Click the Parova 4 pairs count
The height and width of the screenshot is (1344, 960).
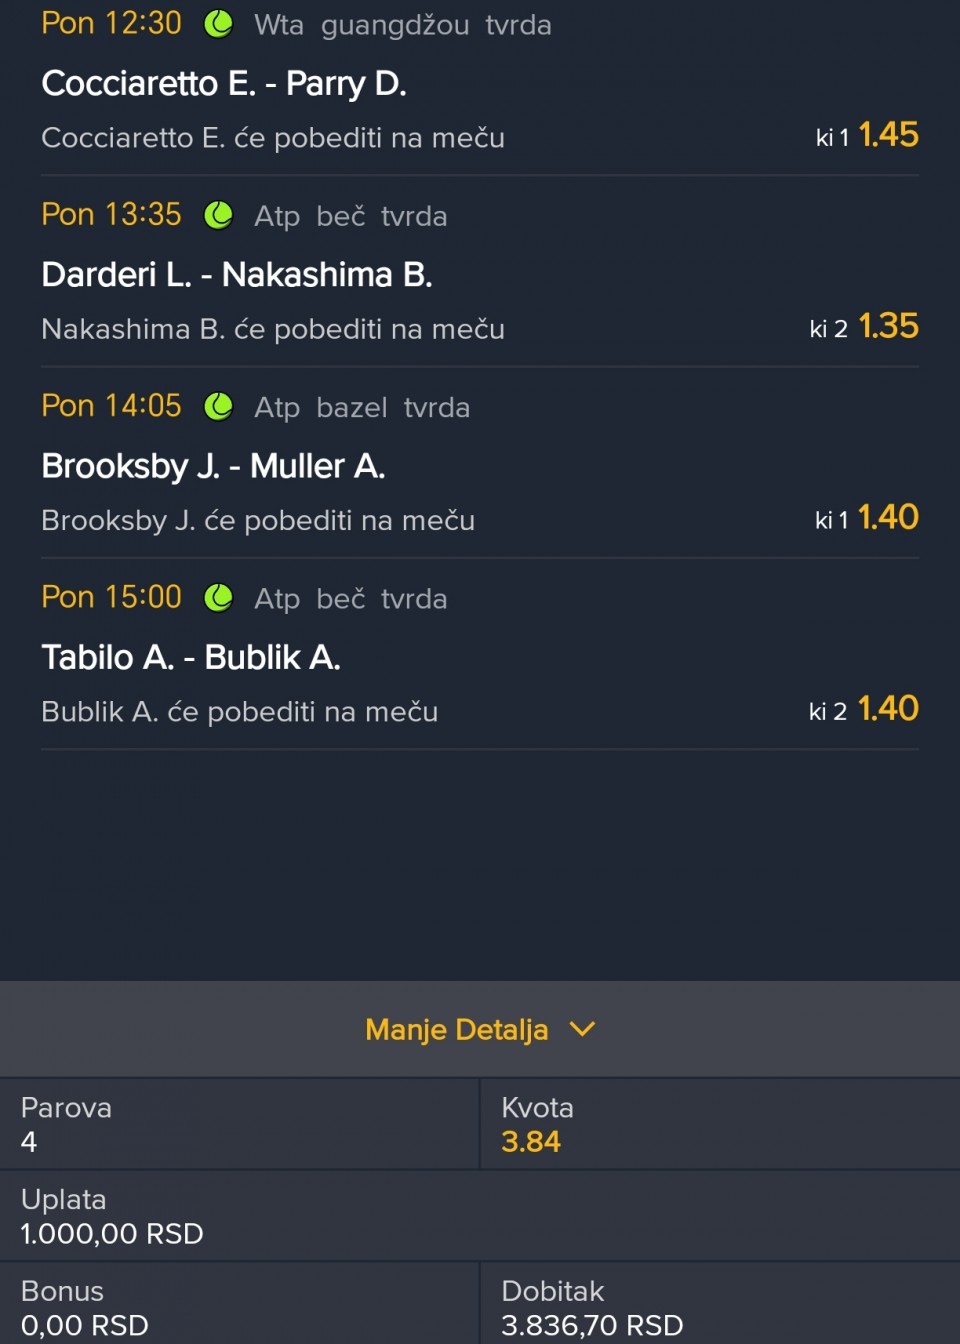pyautogui.click(x=30, y=1141)
